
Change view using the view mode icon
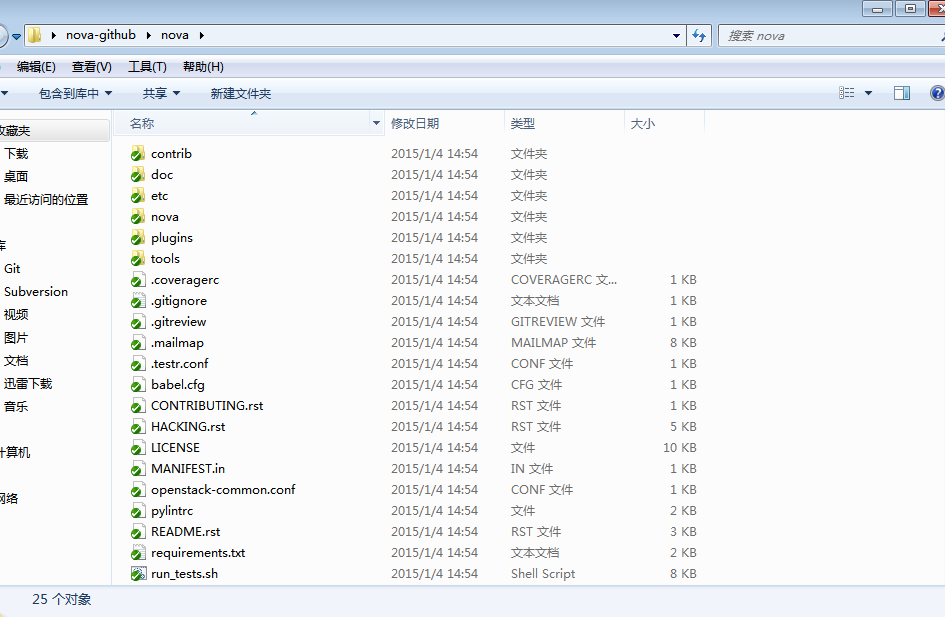point(847,93)
